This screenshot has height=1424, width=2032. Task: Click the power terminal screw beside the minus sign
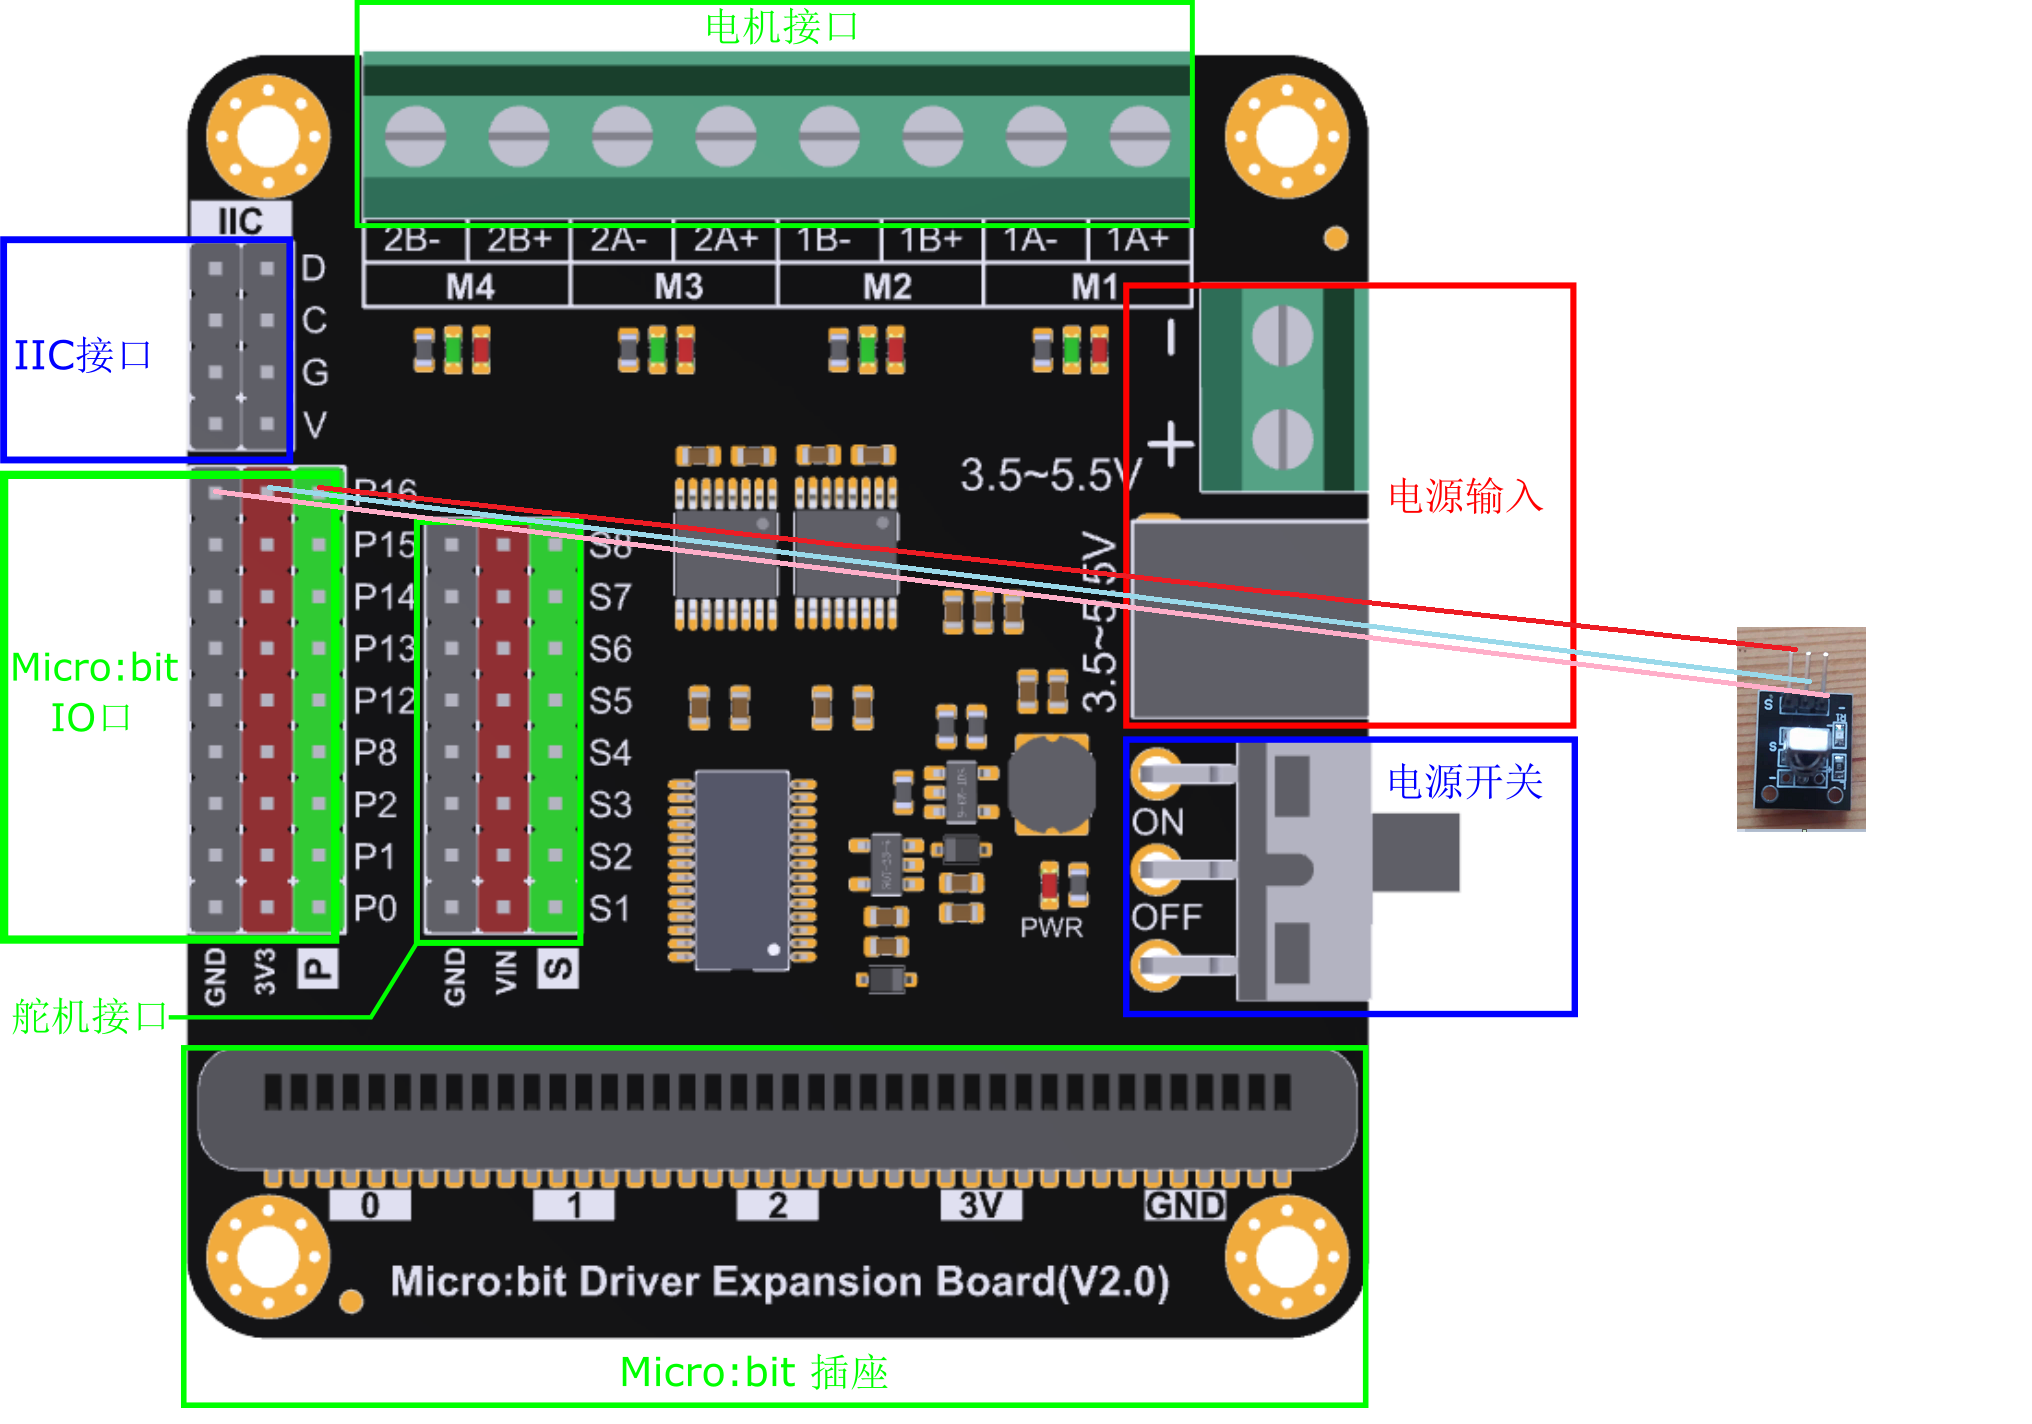coord(1282,335)
